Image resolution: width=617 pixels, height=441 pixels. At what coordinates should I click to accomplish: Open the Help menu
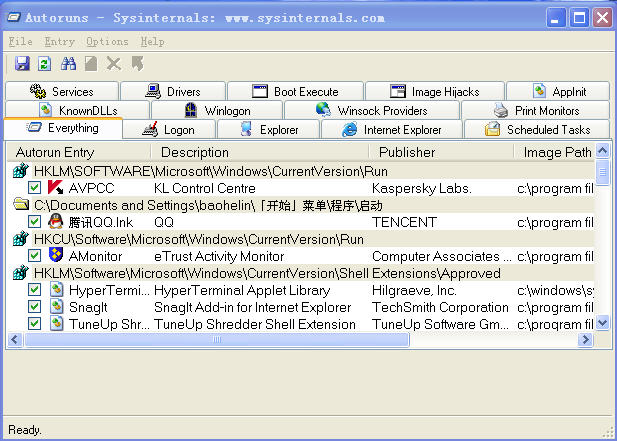(x=152, y=41)
